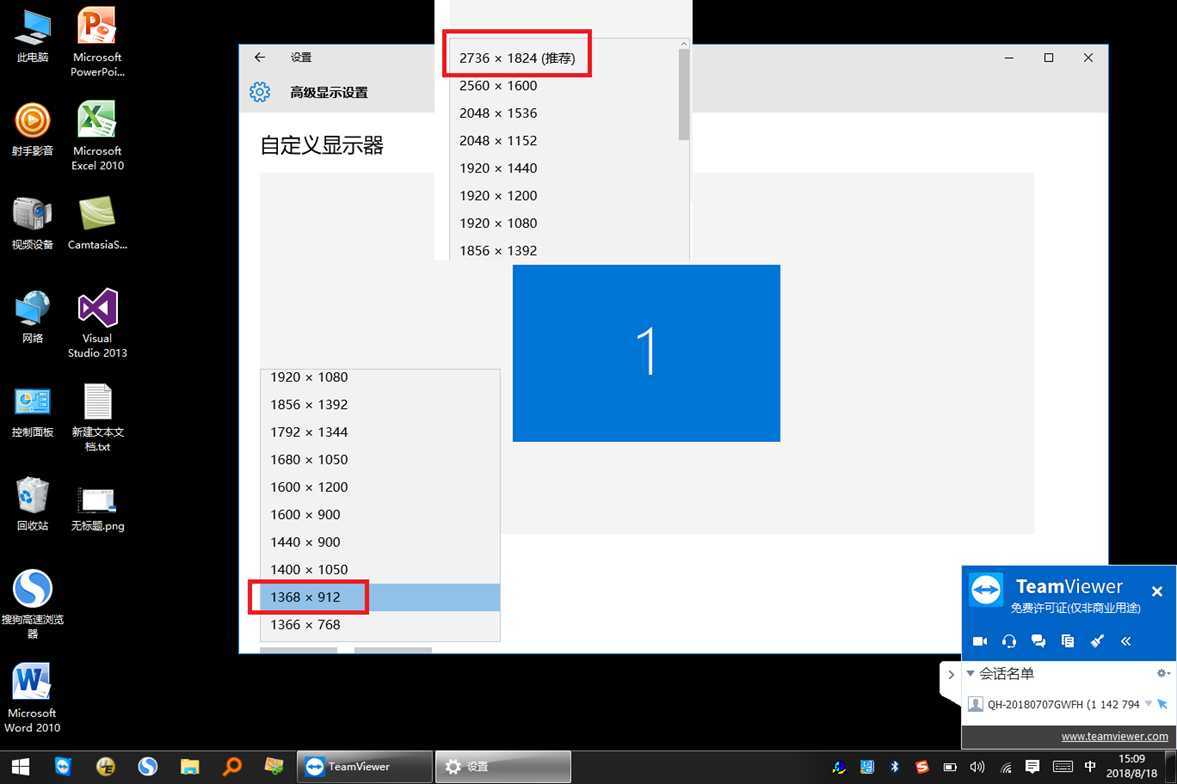The height and width of the screenshot is (784, 1177).
Task: Select 回收站 recycle bin icon
Action: (32, 505)
